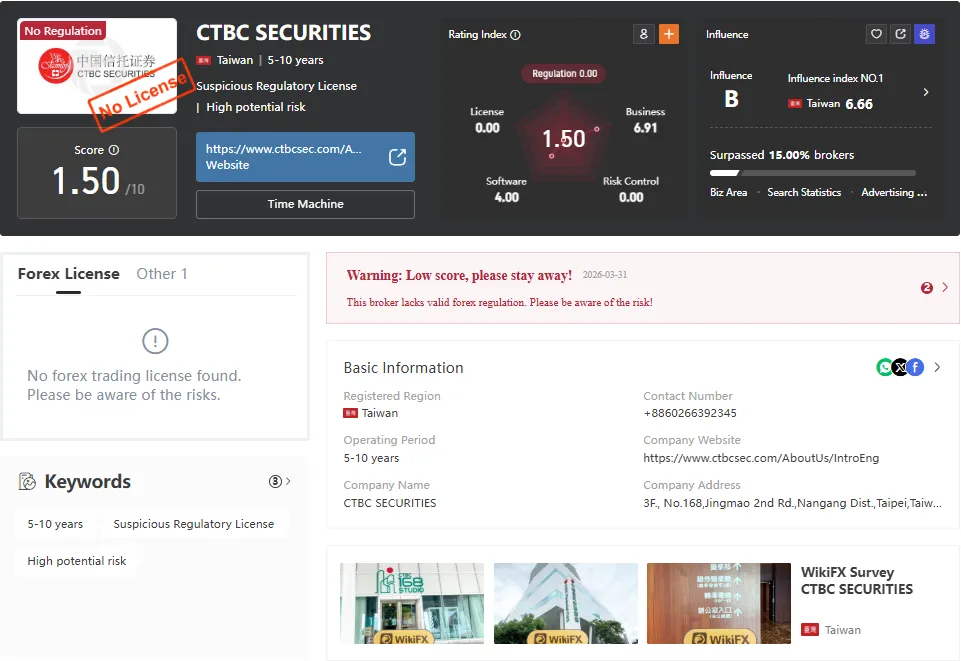The height and width of the screenshot is (661, 961).
Task: Click the Company Address text
Action: click(792, 503)
